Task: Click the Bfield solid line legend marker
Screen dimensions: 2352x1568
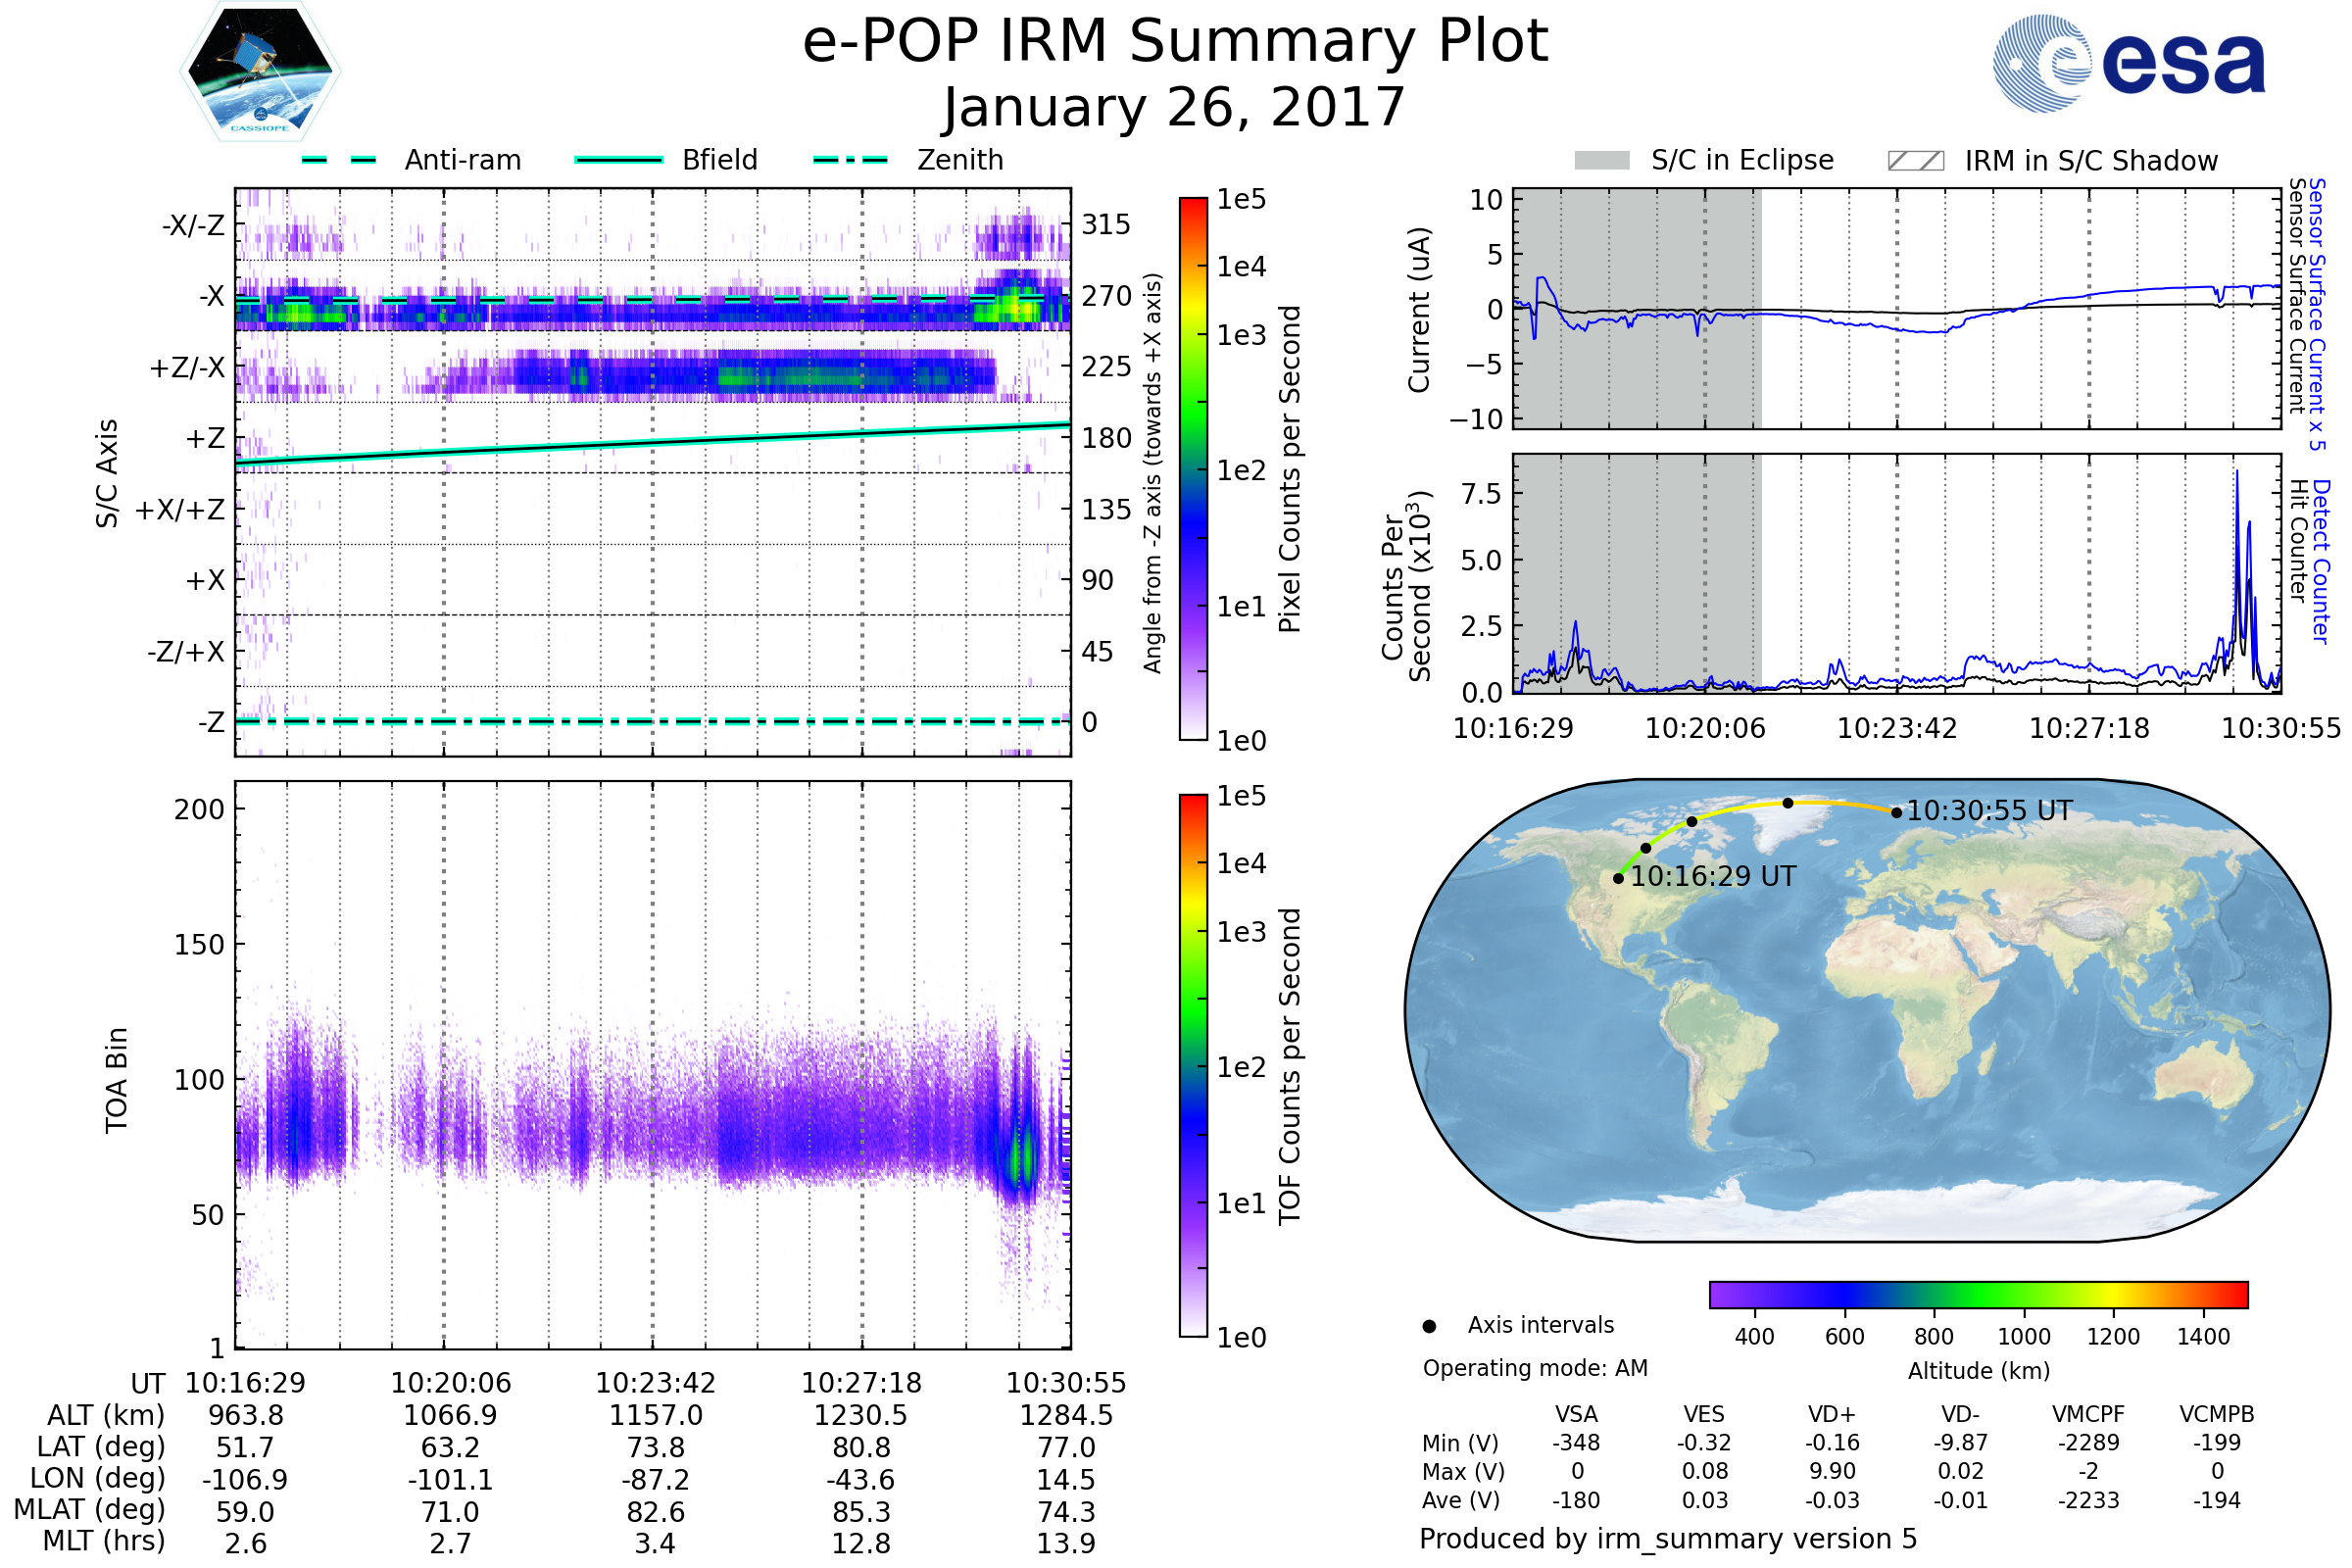Action: (x=618, y=160)
